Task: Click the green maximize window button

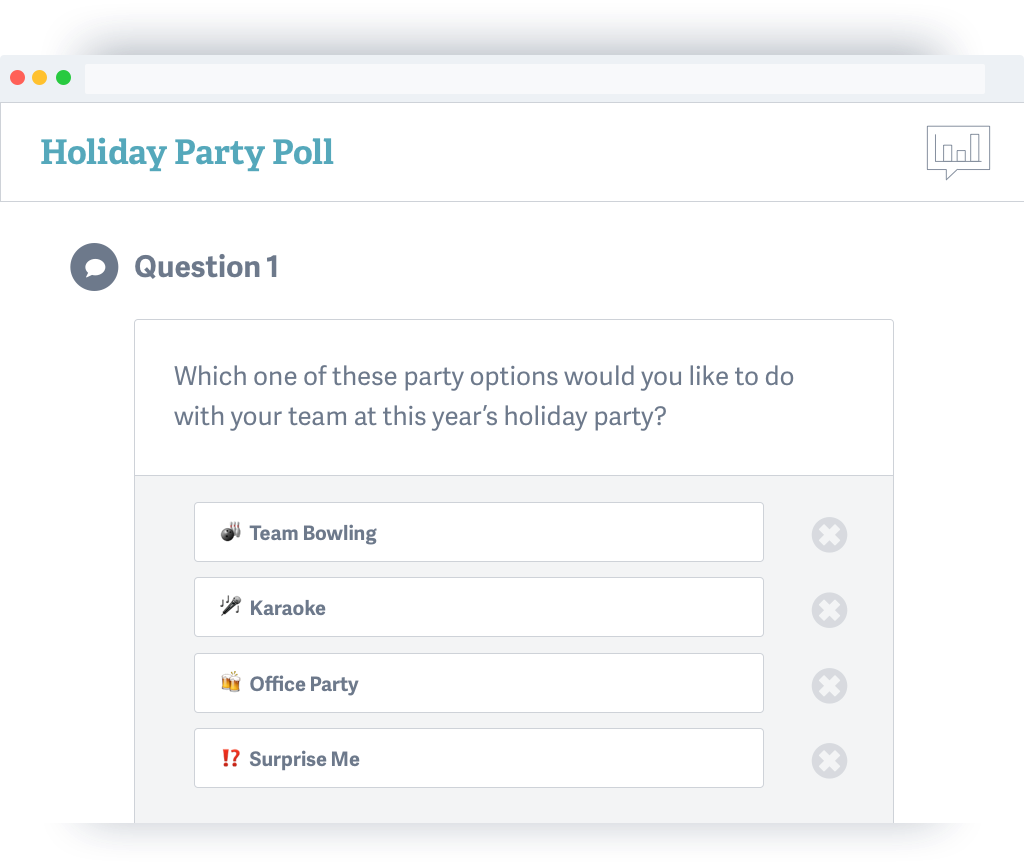Action: pos(63,78)
